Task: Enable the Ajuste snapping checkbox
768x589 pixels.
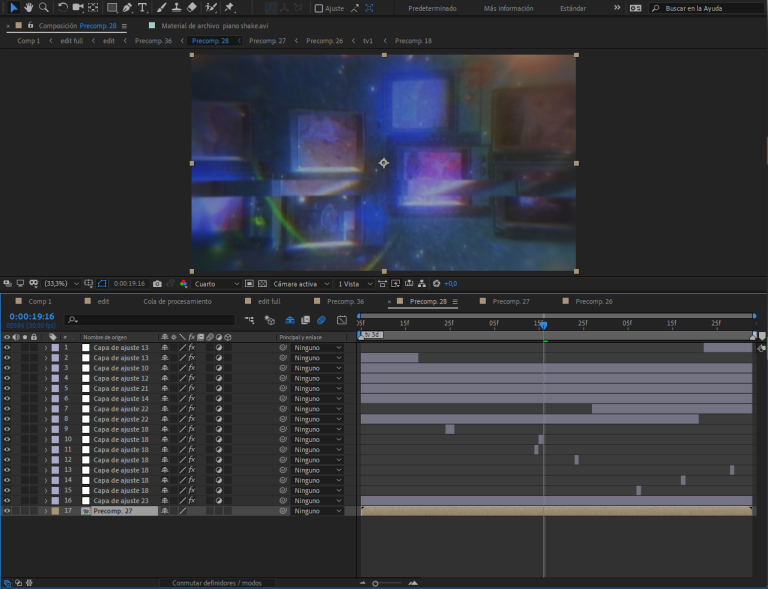Action: 319,8
